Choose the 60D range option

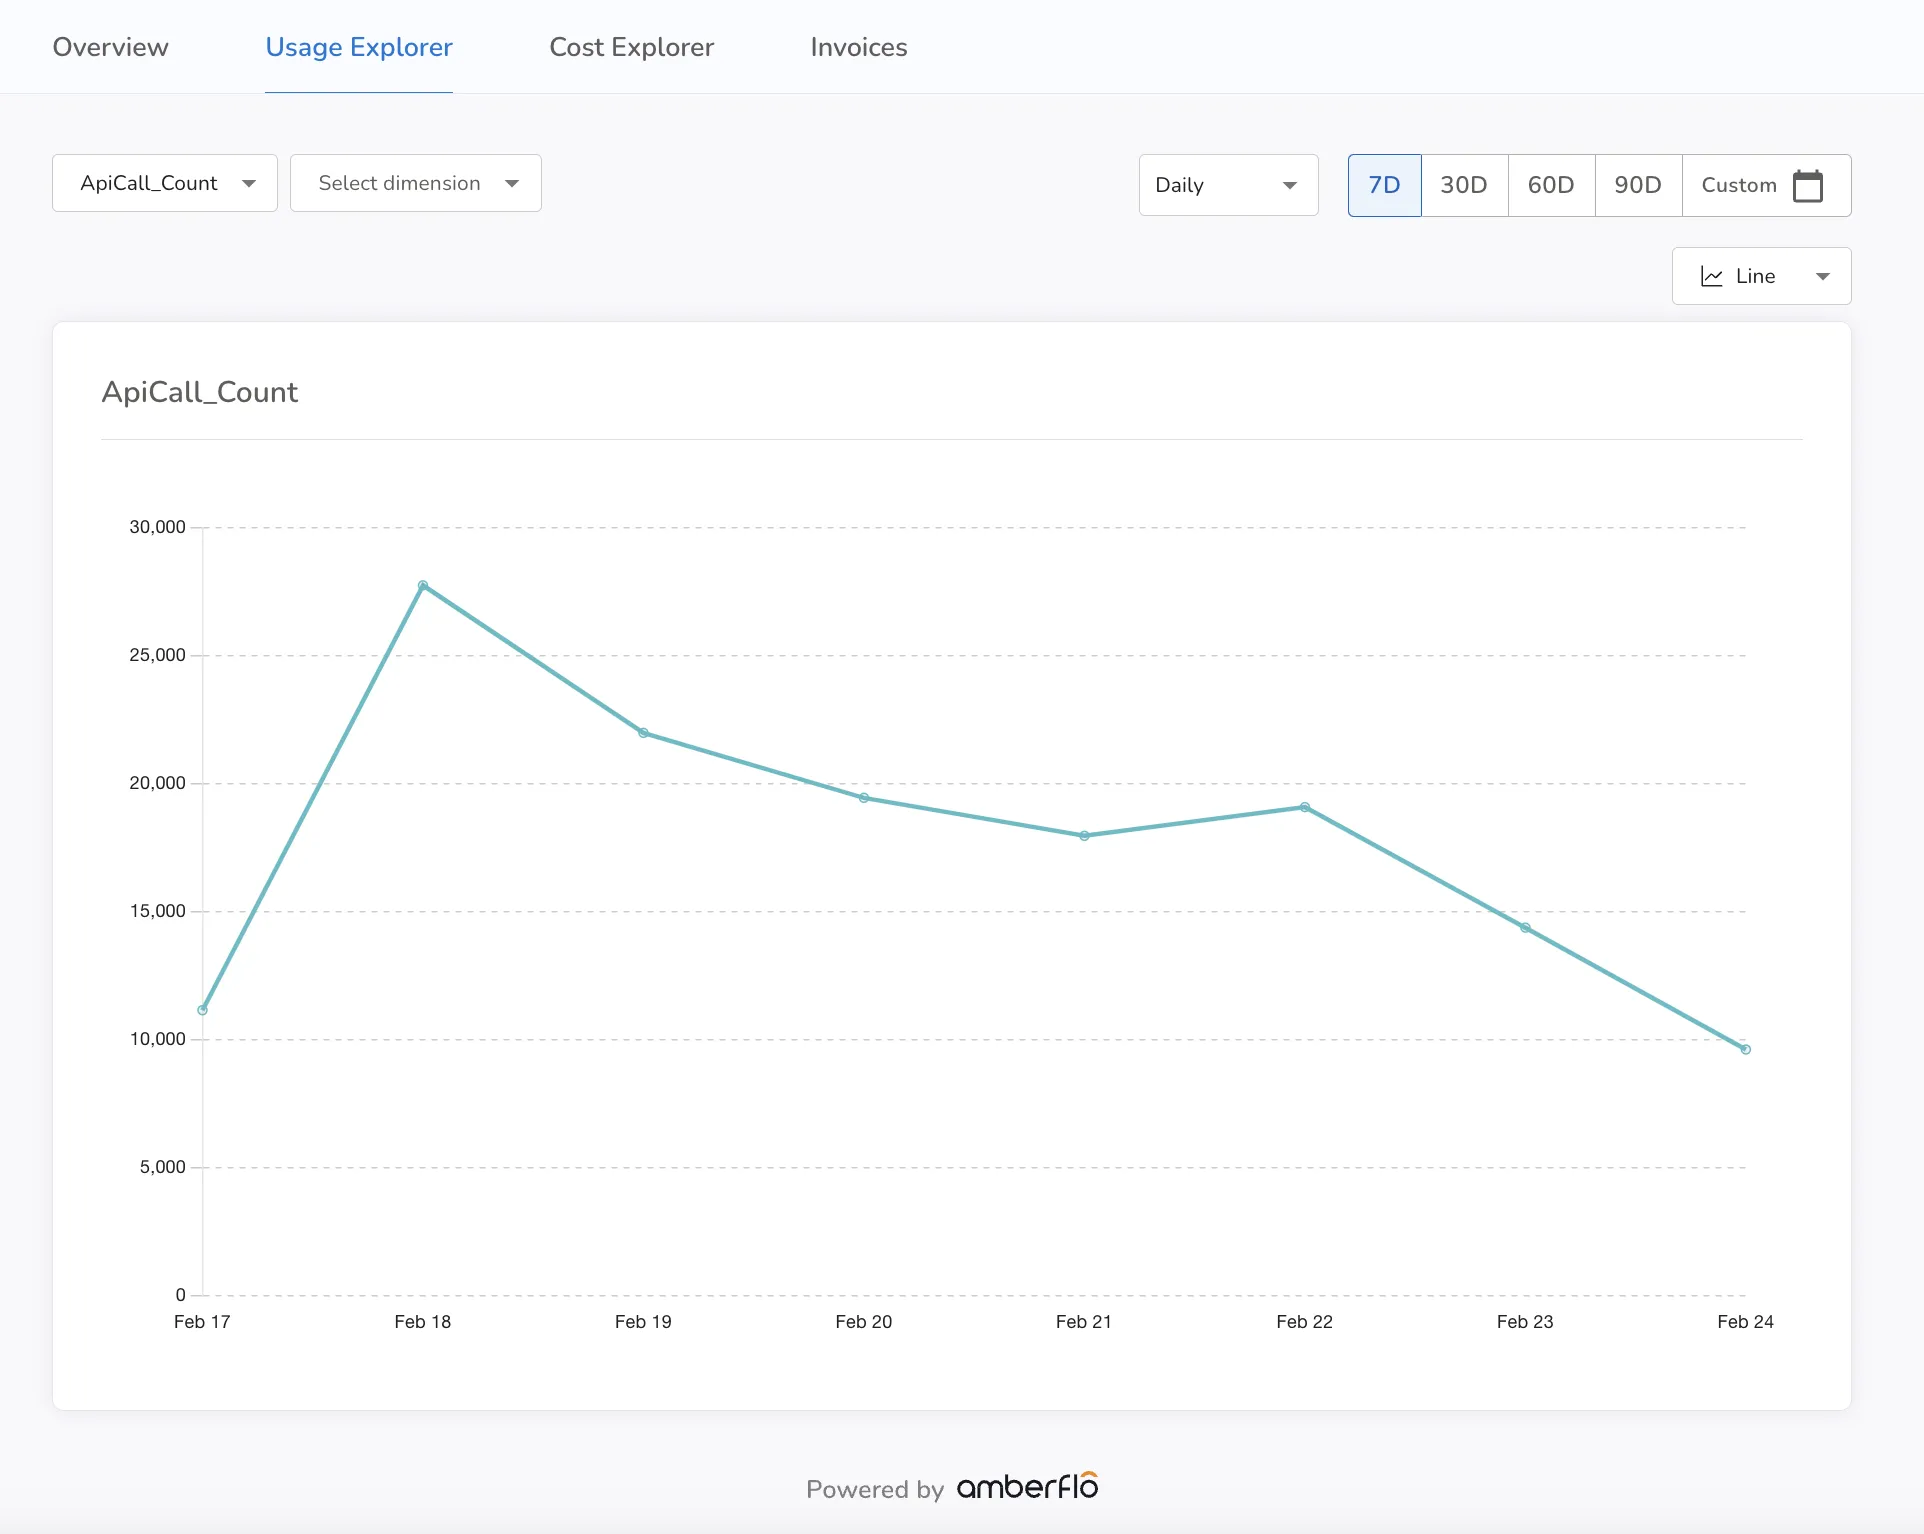(1551, 185)
